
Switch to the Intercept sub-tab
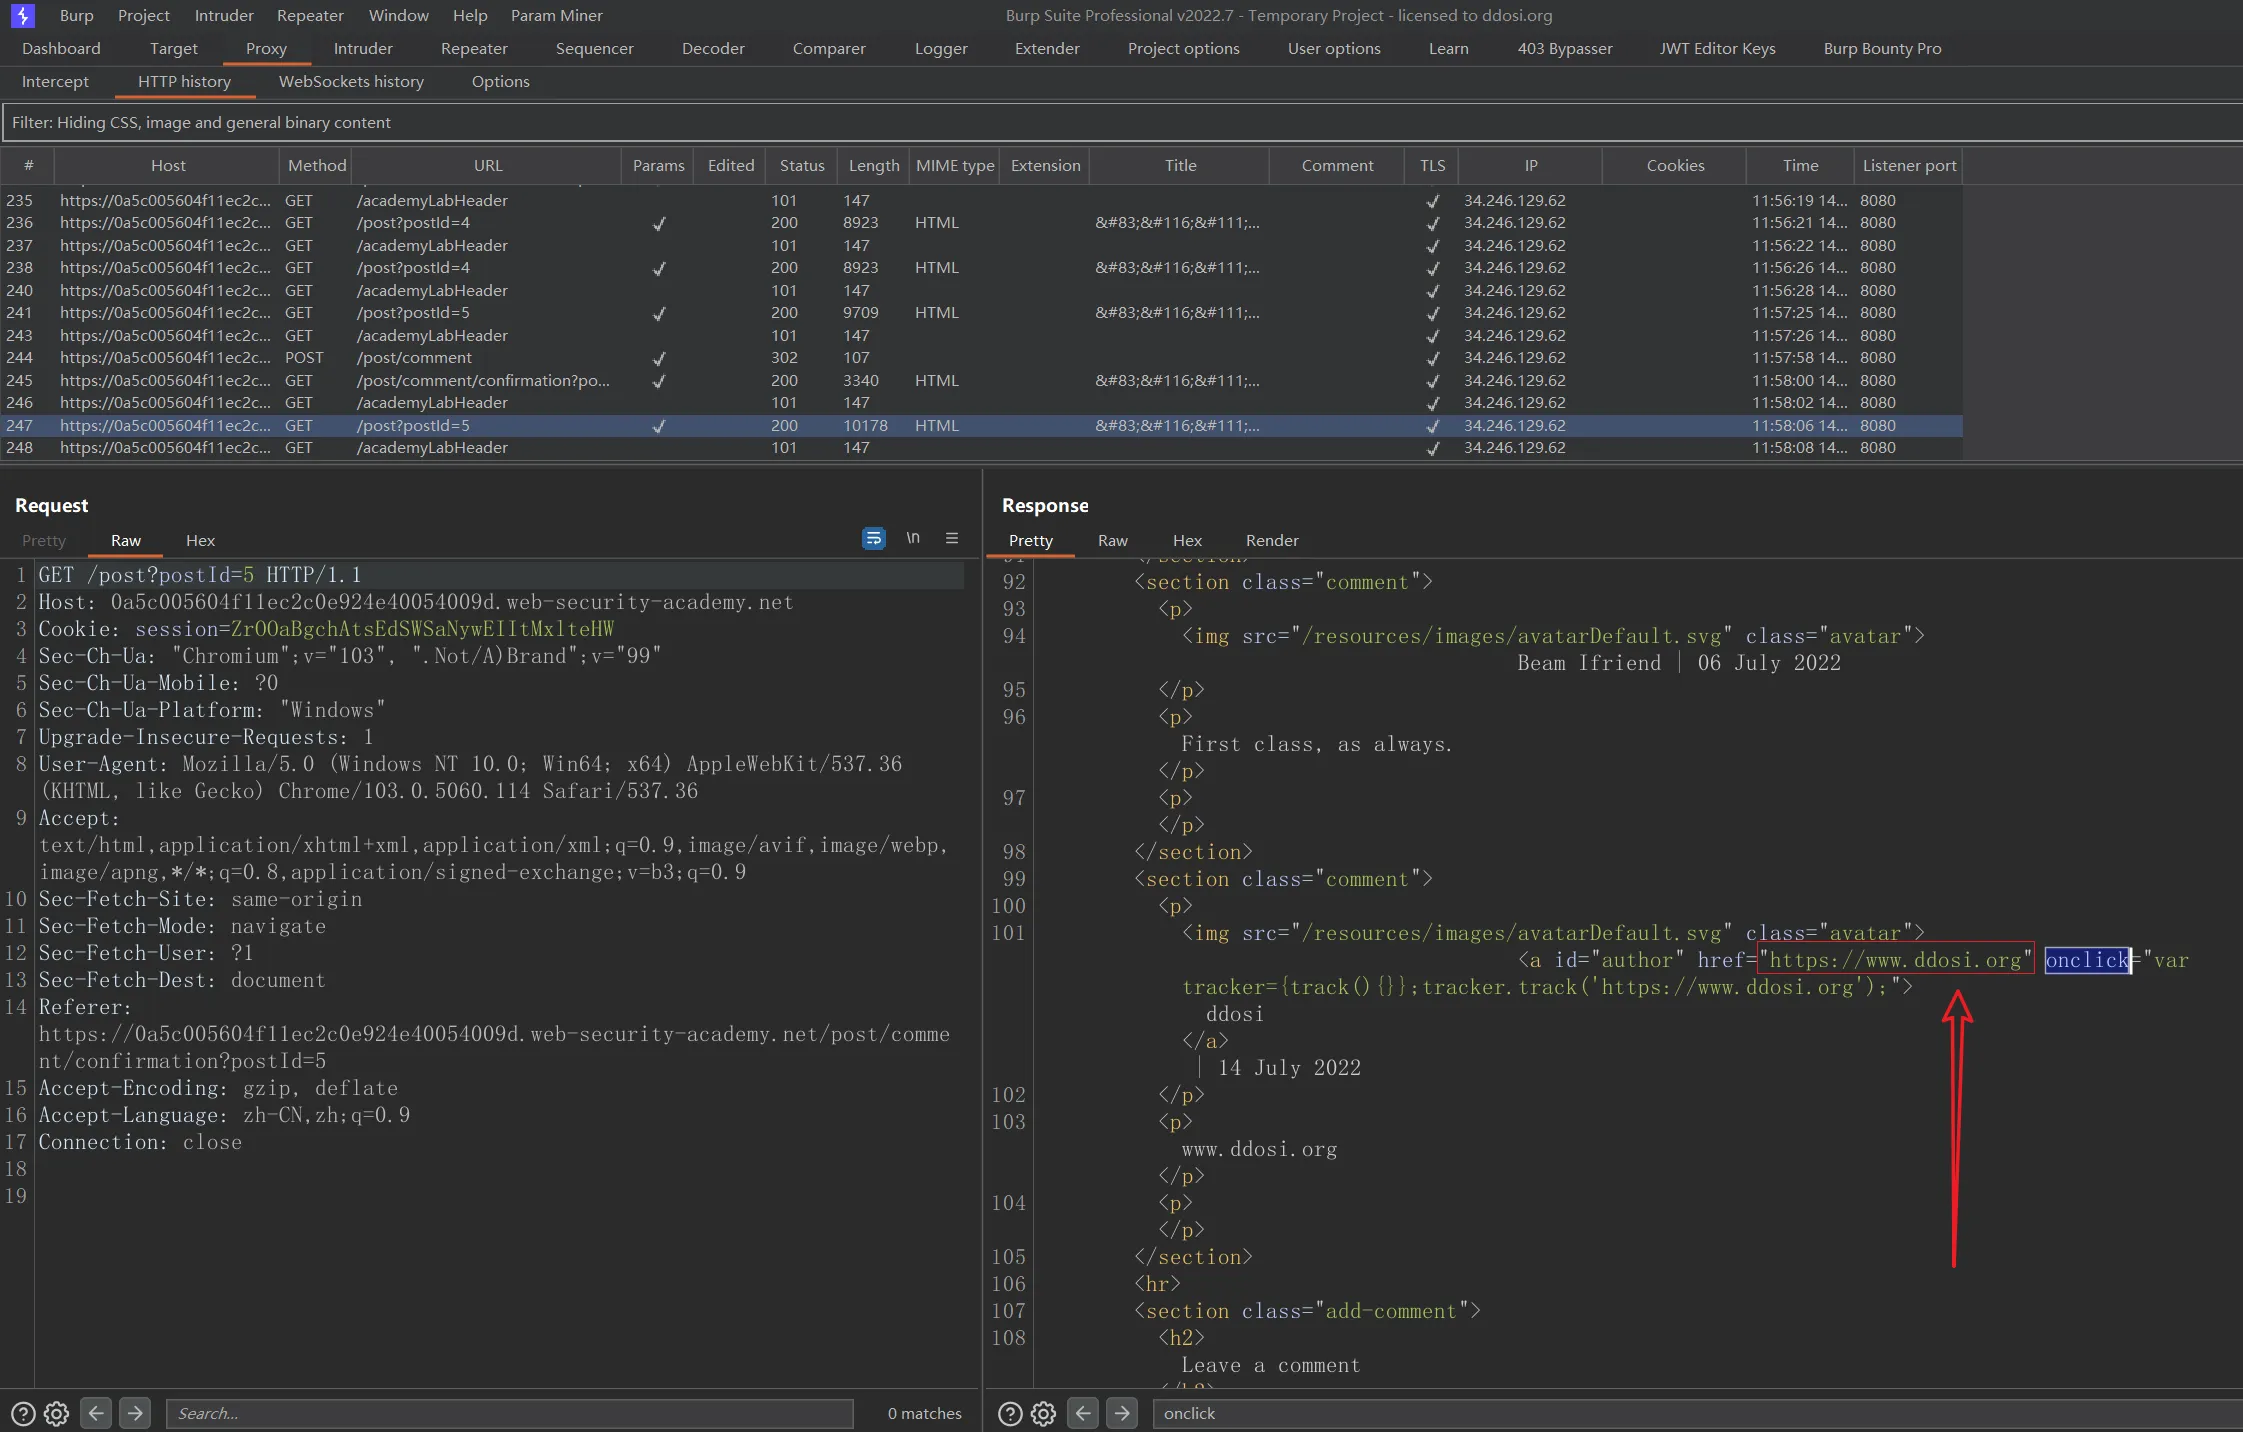pos(55,81)
